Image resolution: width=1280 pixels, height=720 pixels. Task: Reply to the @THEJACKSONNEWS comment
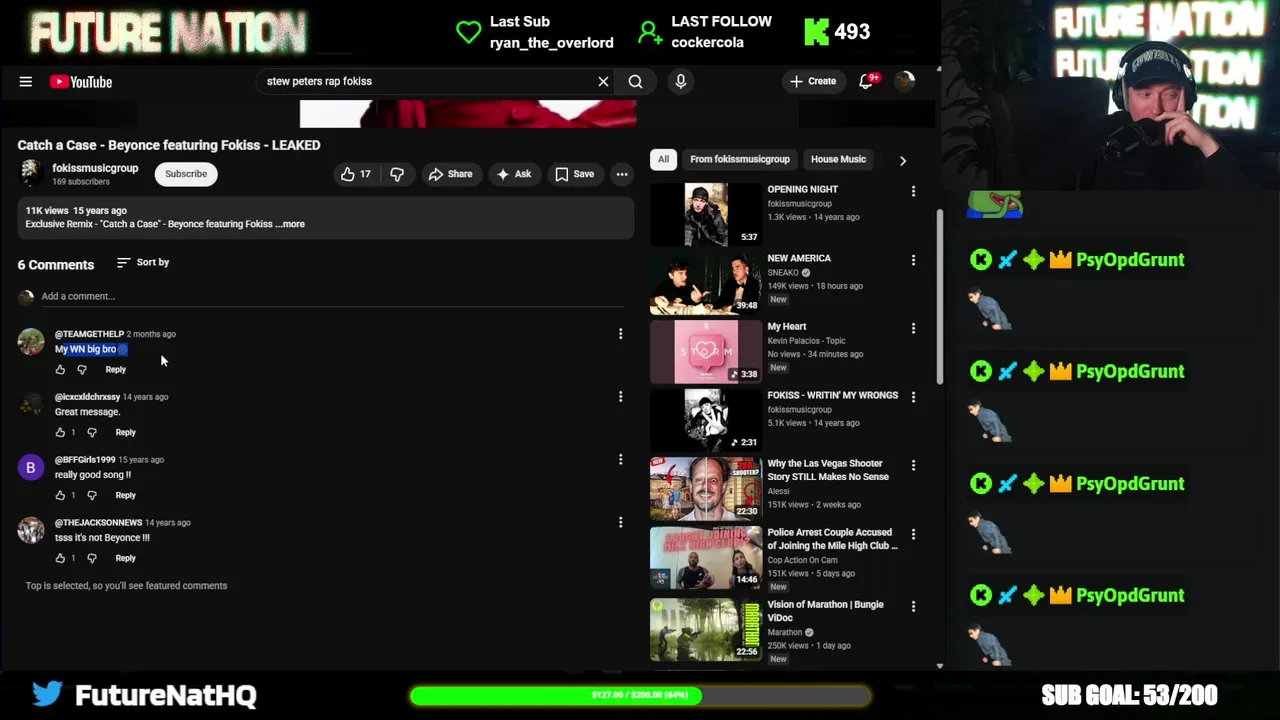(x=125, y=559)
